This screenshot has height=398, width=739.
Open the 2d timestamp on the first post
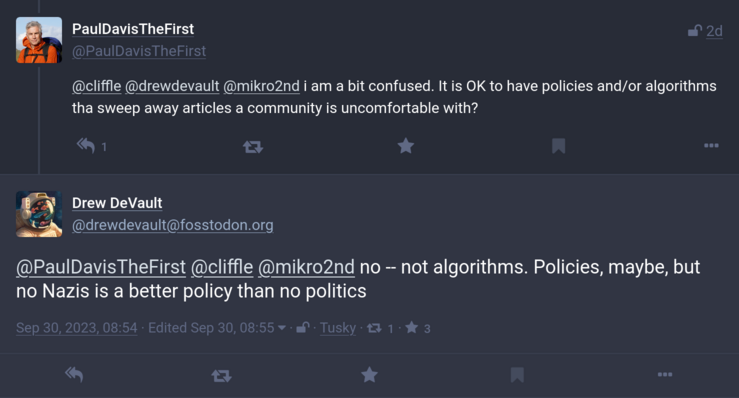714,31
